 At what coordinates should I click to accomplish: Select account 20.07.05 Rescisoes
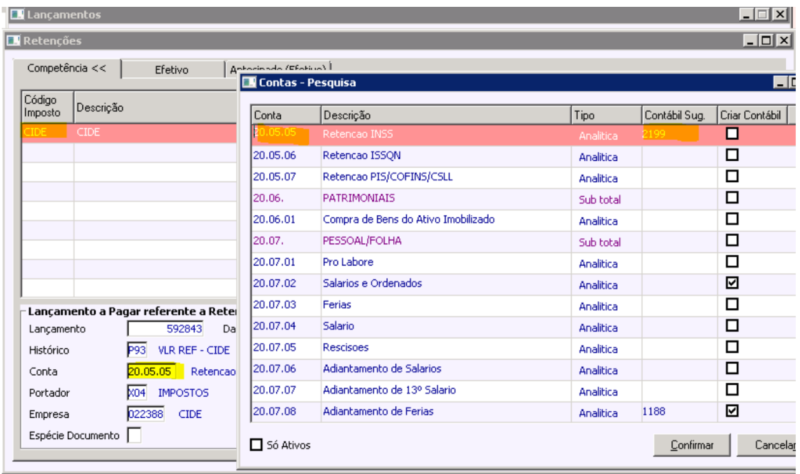(523, 347)
